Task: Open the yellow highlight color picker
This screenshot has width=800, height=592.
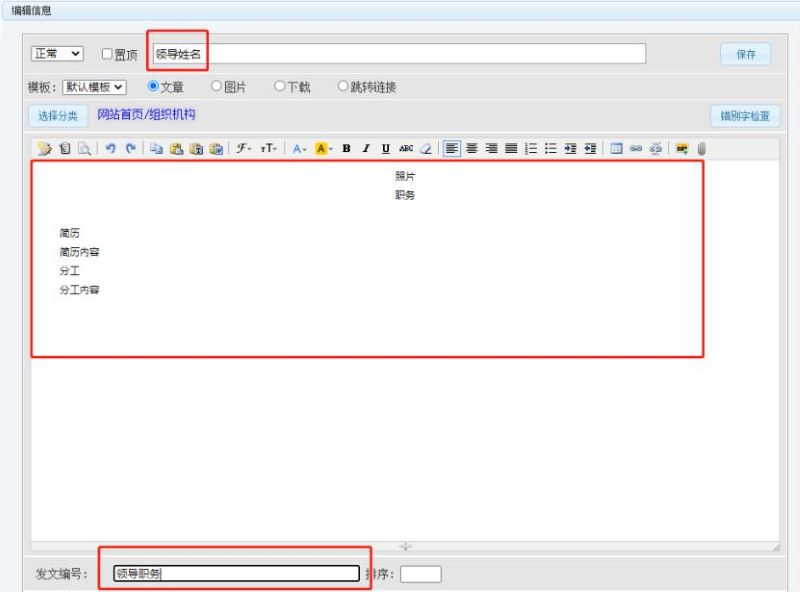Action: [x=323, y=148]
